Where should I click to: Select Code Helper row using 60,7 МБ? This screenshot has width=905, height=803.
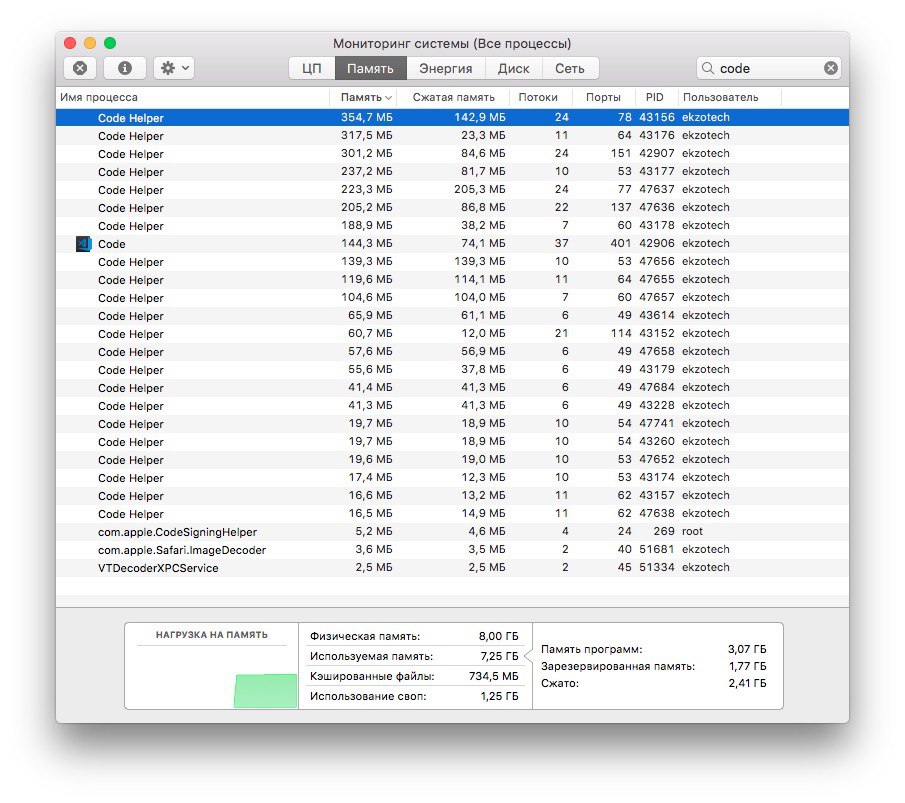[x=452, y=333]
